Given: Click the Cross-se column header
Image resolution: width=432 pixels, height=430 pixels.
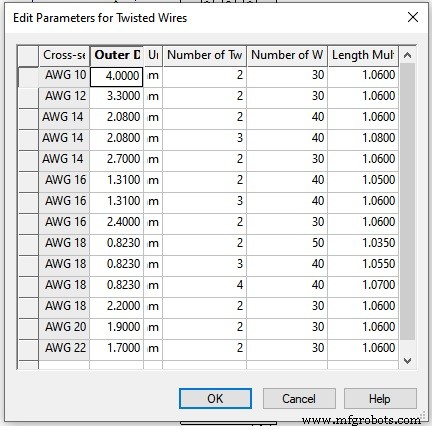Looking at the screenshot, I should click(x=64, y=55).
